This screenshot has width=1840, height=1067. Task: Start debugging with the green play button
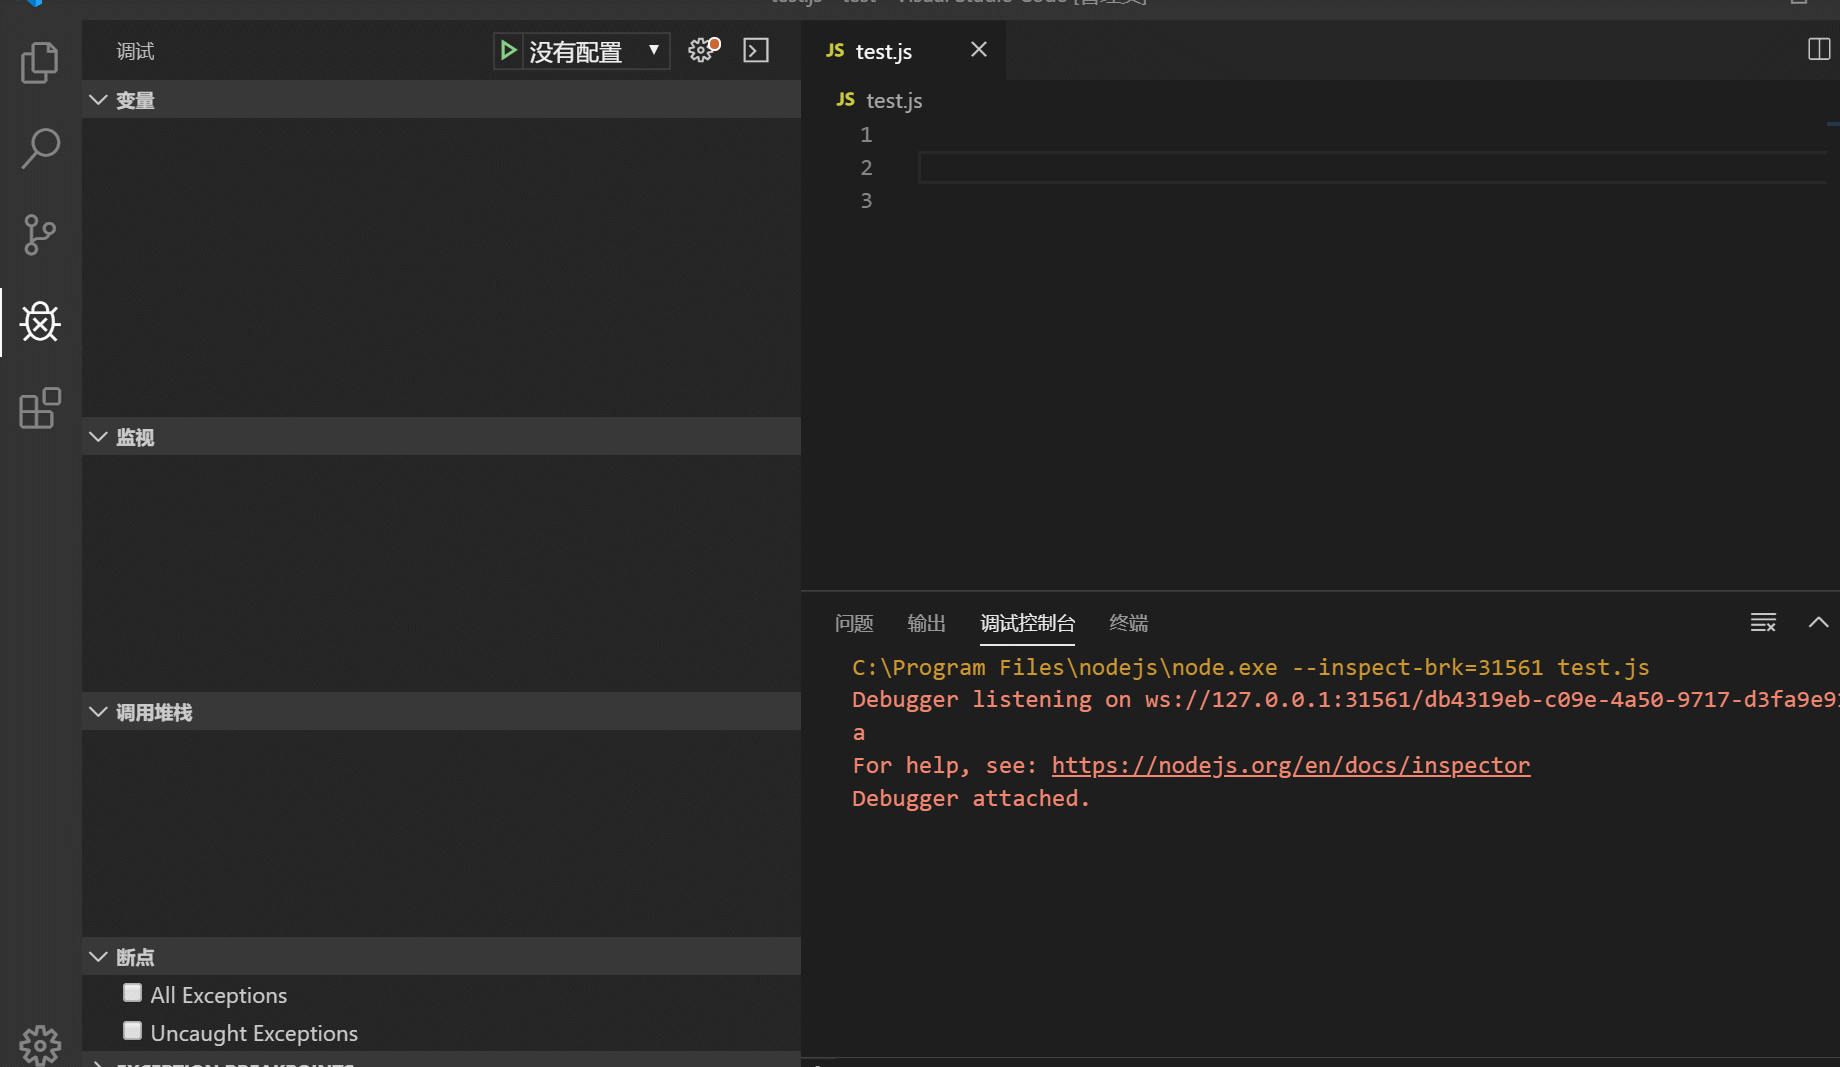coord(509,50)
